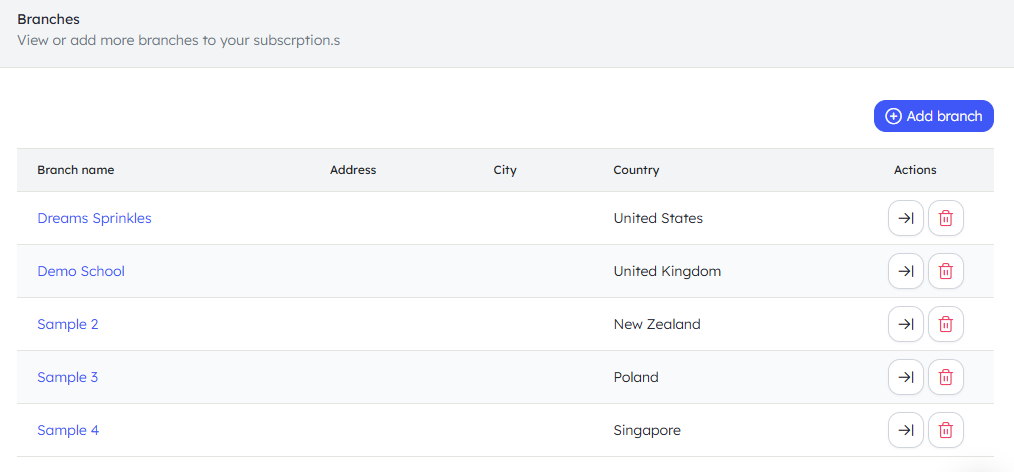This screenshot has width=1014, height=472.
Task: Click the Add branch button
Action: point(933,116)
